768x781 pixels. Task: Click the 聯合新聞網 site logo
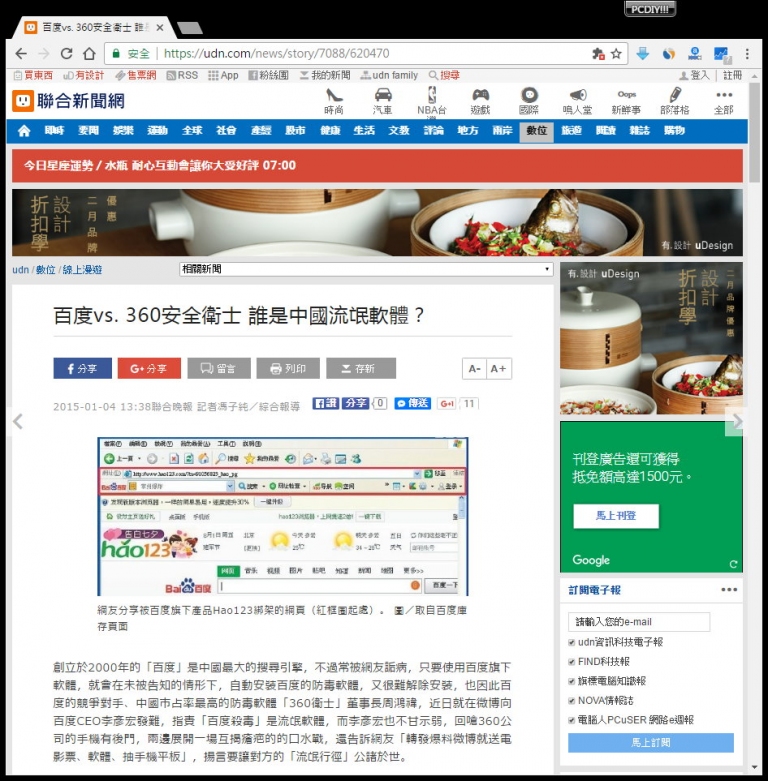coord(69,101)
